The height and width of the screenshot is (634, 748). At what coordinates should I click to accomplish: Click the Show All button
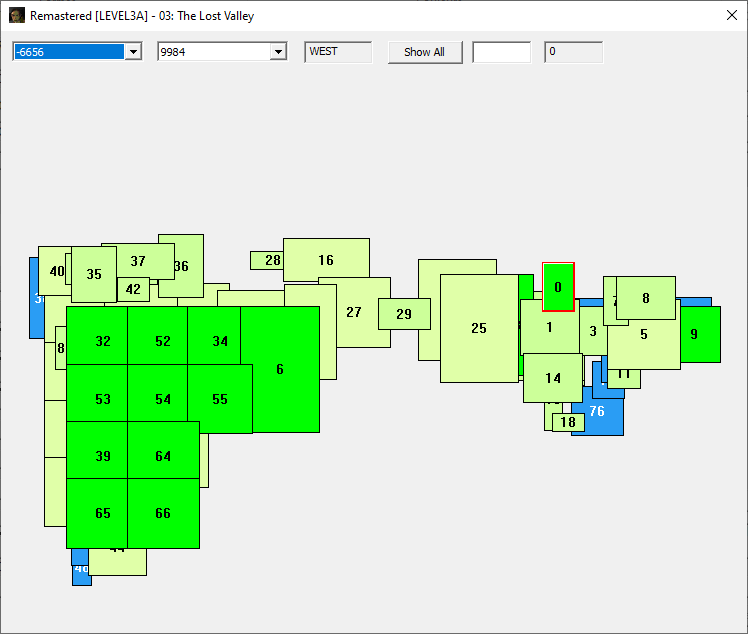point(425,52)
